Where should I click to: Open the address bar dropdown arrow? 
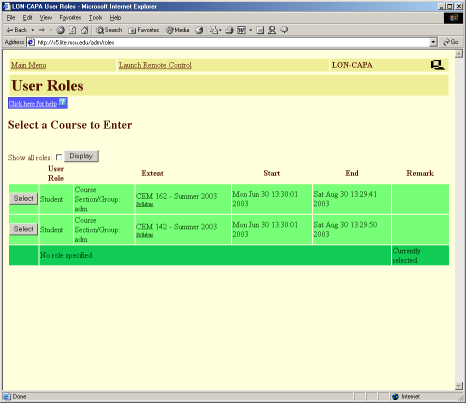click(433, 42)
